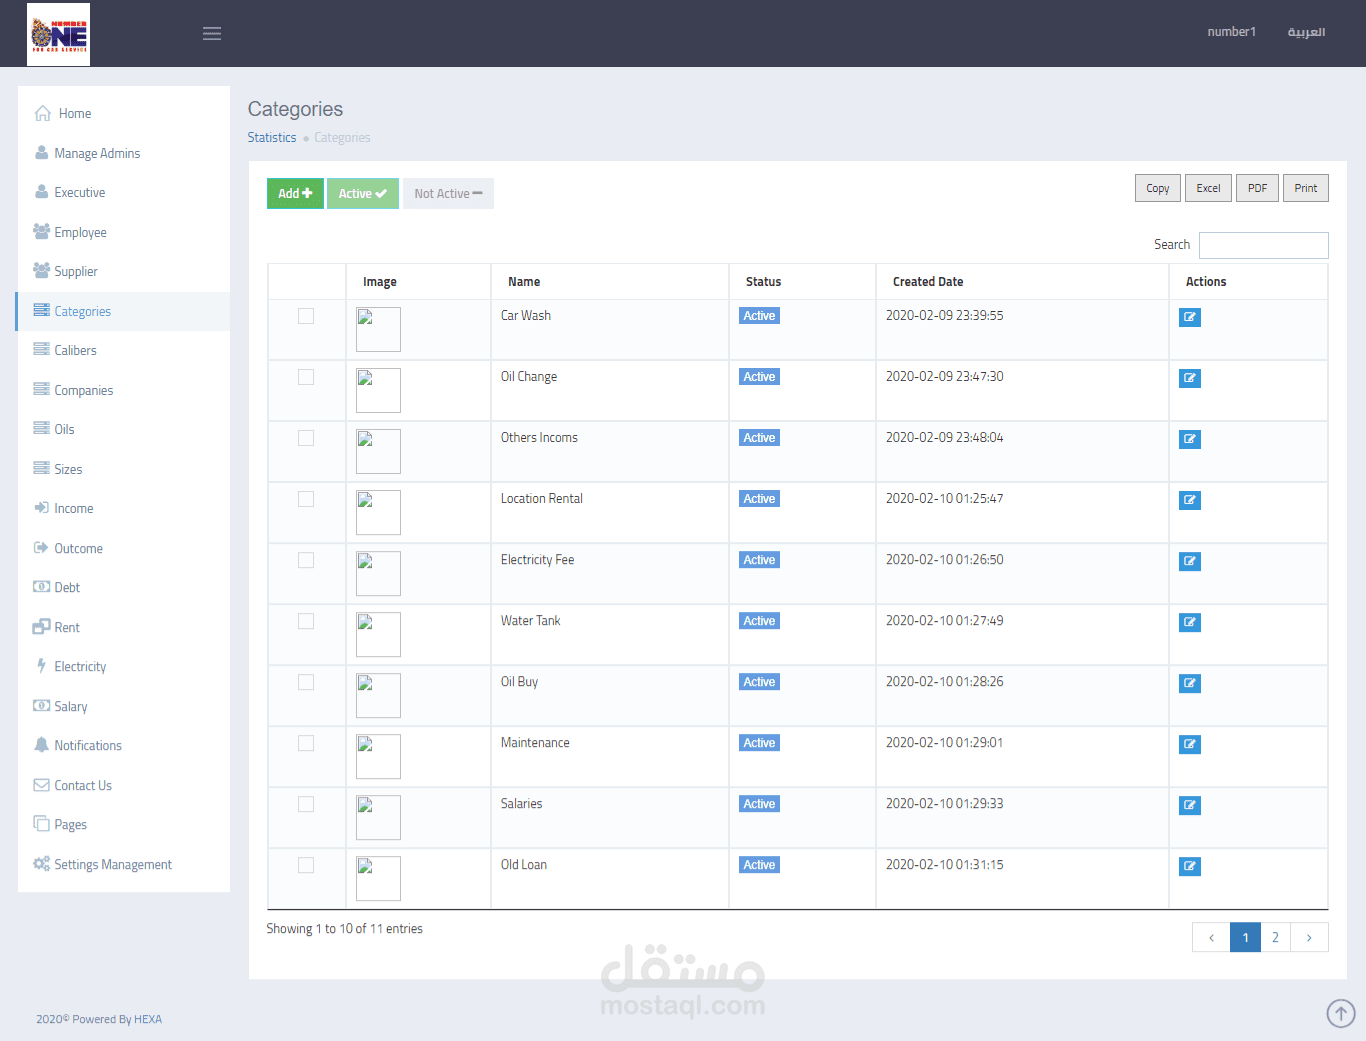Toggle the hamburger sidebar menu icon
Viewport: 1366px width, 1041px height.
coord(212,34)
